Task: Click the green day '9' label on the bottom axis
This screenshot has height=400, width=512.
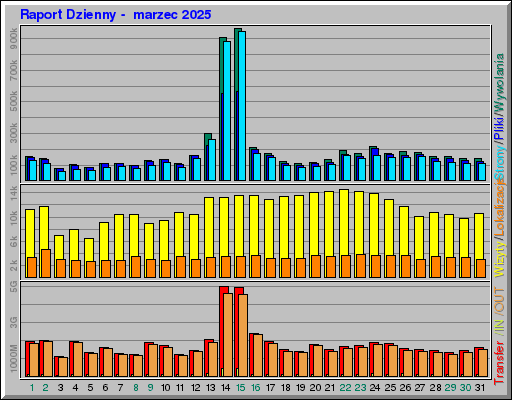Action: tap(151, 388)
